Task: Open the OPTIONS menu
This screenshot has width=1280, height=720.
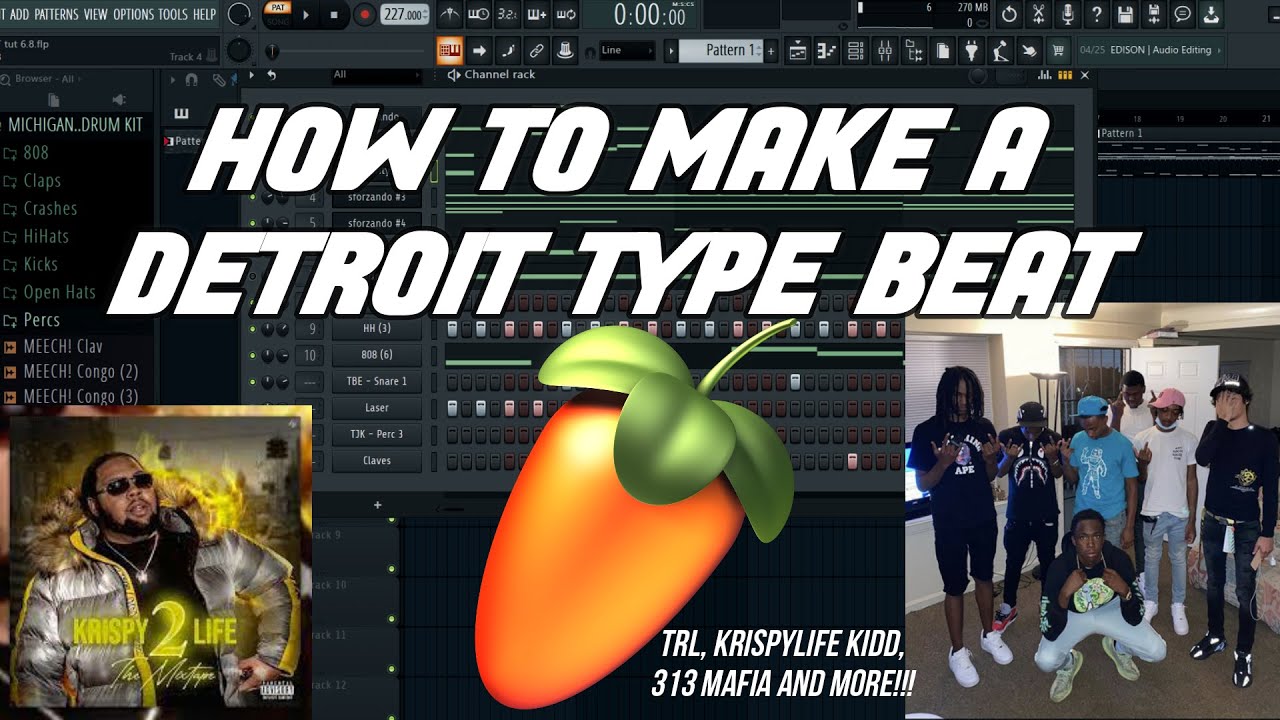Action: 134,14
